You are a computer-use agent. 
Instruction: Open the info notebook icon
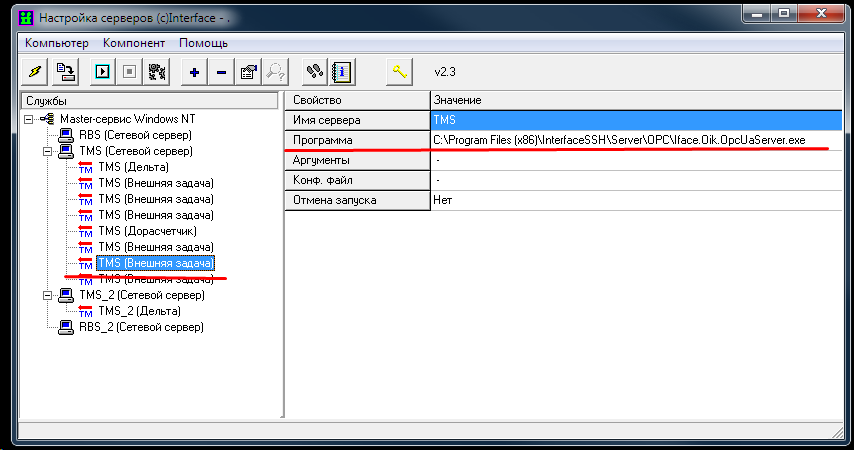point(341,72)
